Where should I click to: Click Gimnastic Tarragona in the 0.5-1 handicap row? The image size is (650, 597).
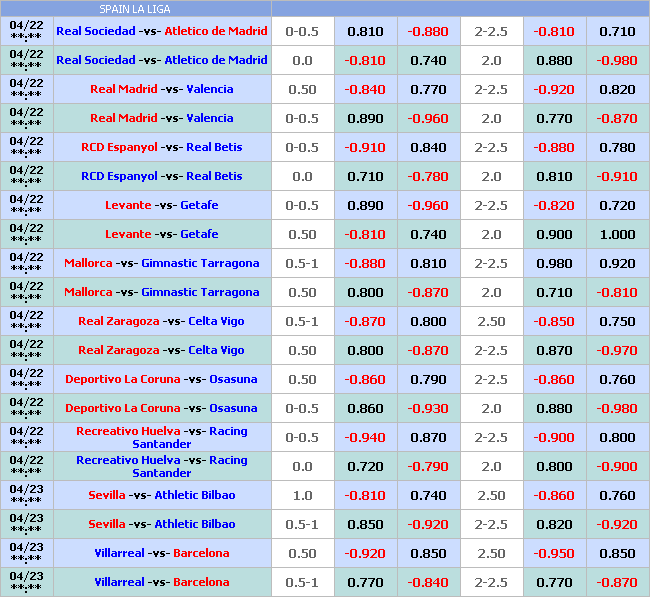[x=200, y=263]
